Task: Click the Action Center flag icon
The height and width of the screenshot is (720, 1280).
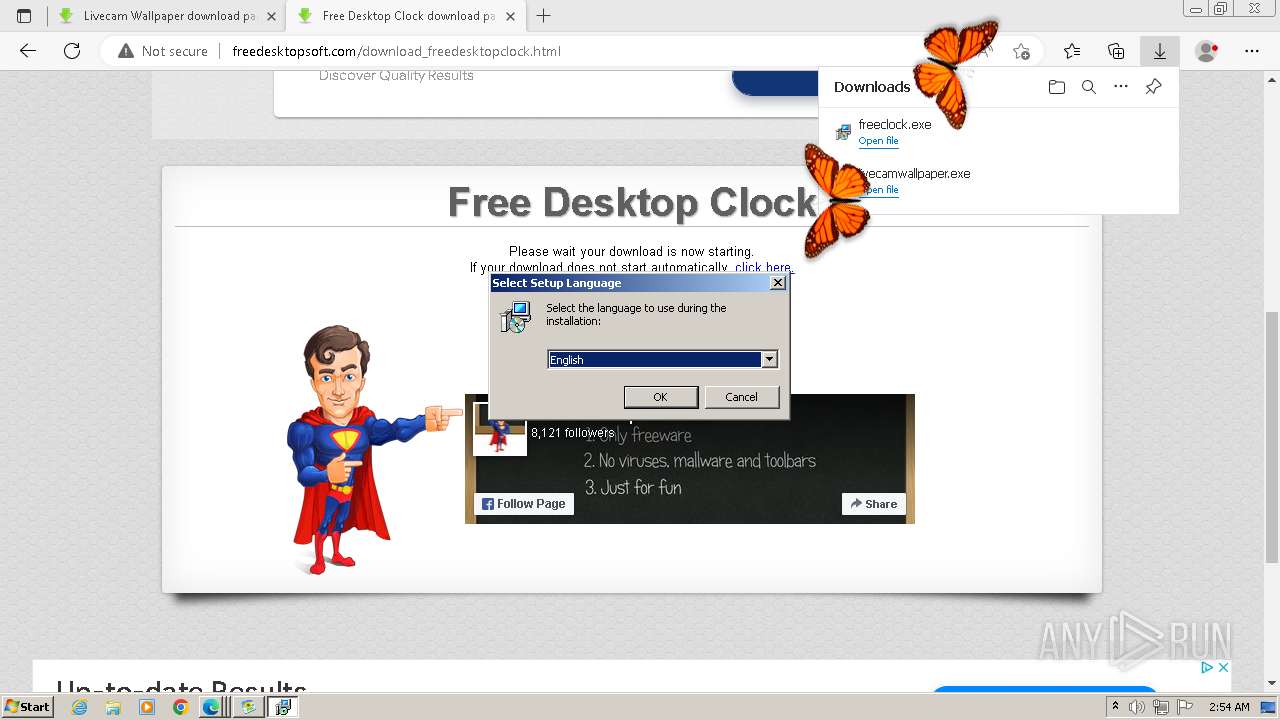Action: [x=1184, y=707]
